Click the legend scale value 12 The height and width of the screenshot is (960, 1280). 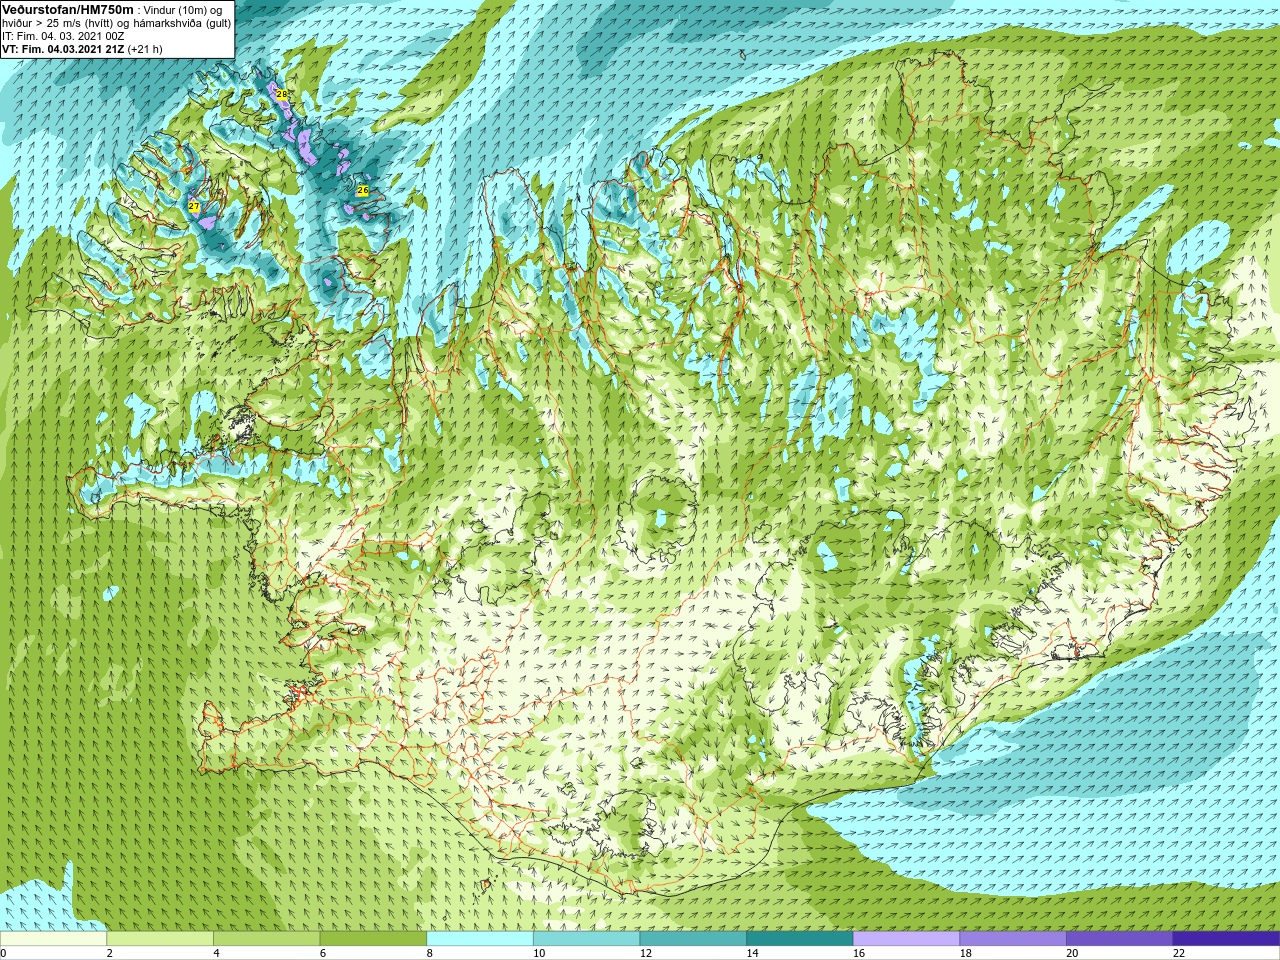[646, 953]
